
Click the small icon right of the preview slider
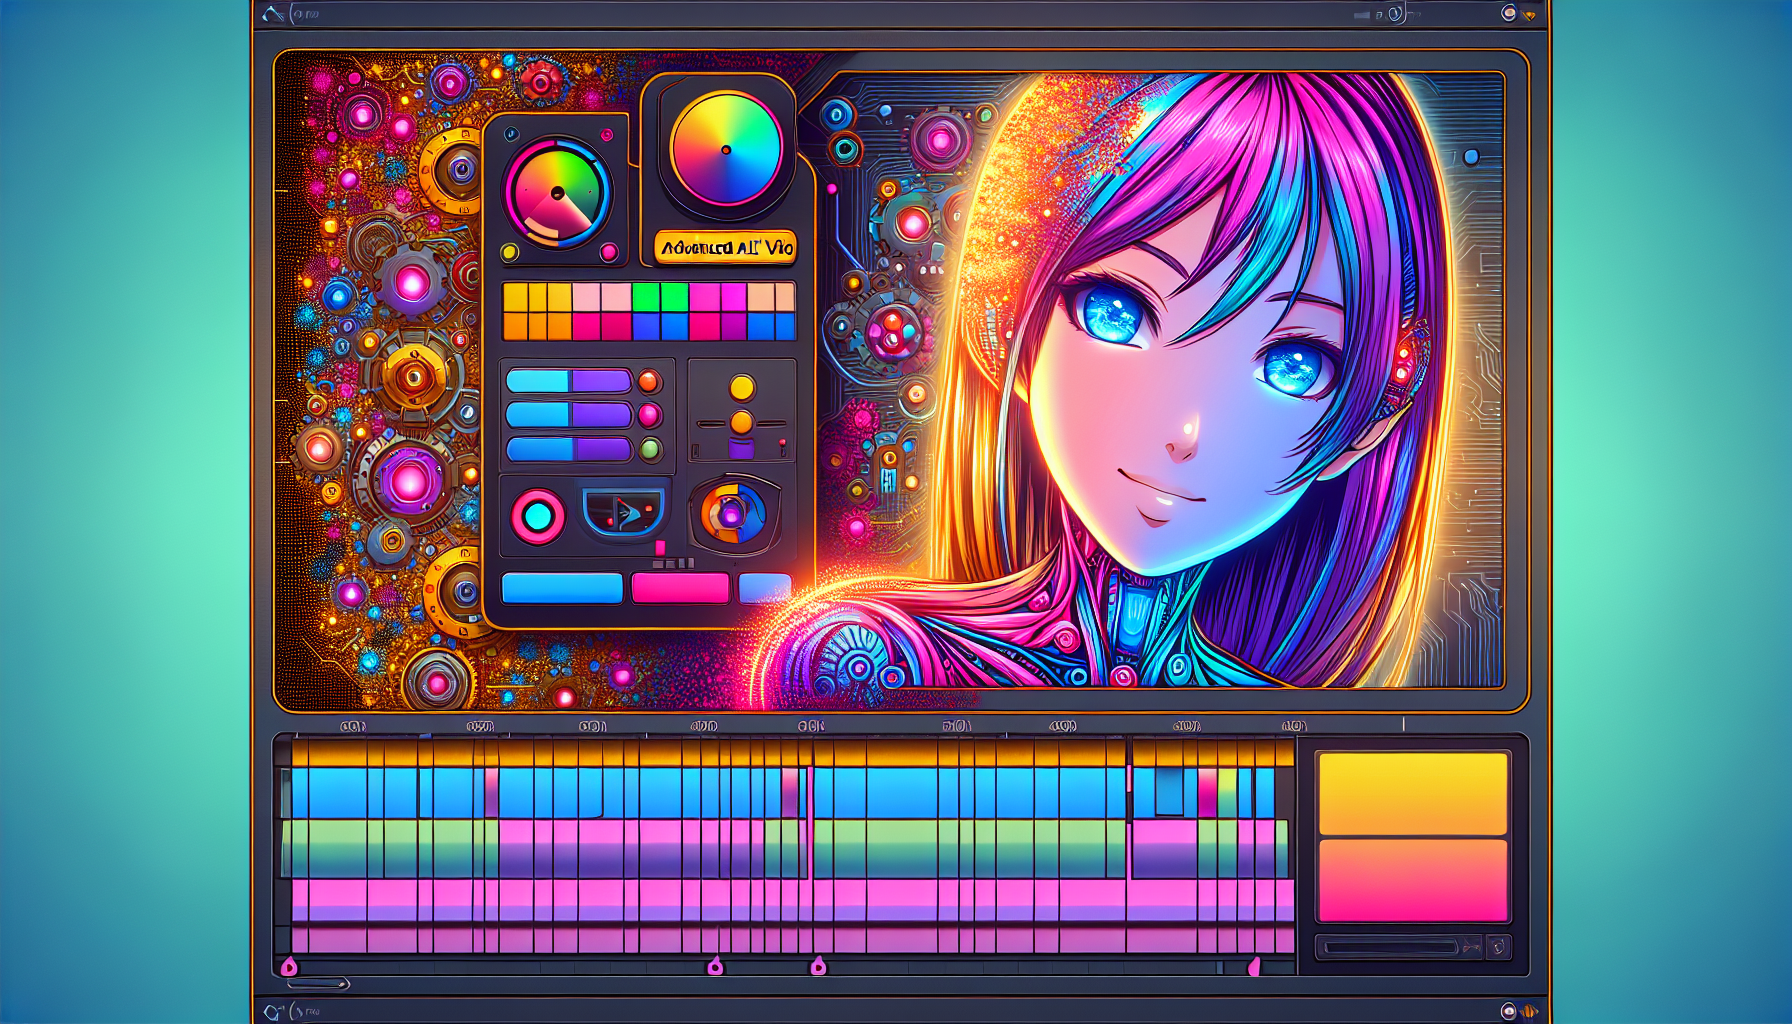tap(1497, 946)
